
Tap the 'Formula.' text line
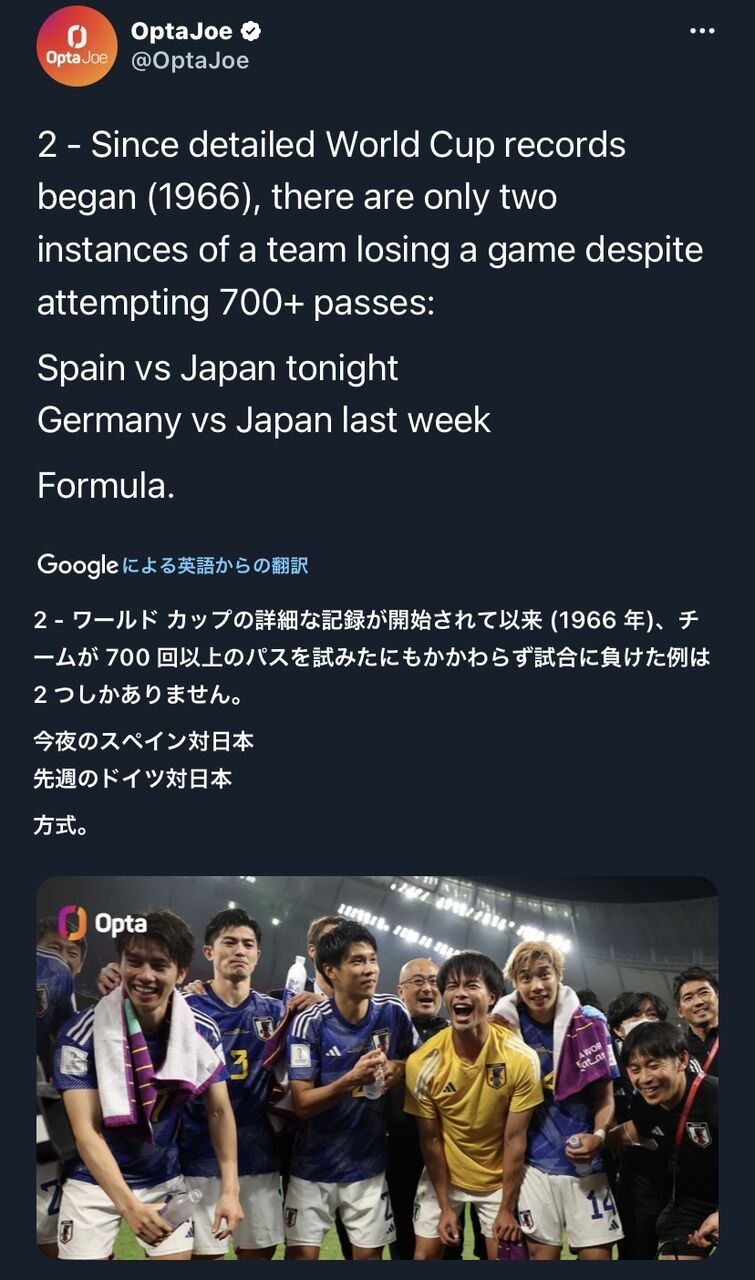pos(106,486)
